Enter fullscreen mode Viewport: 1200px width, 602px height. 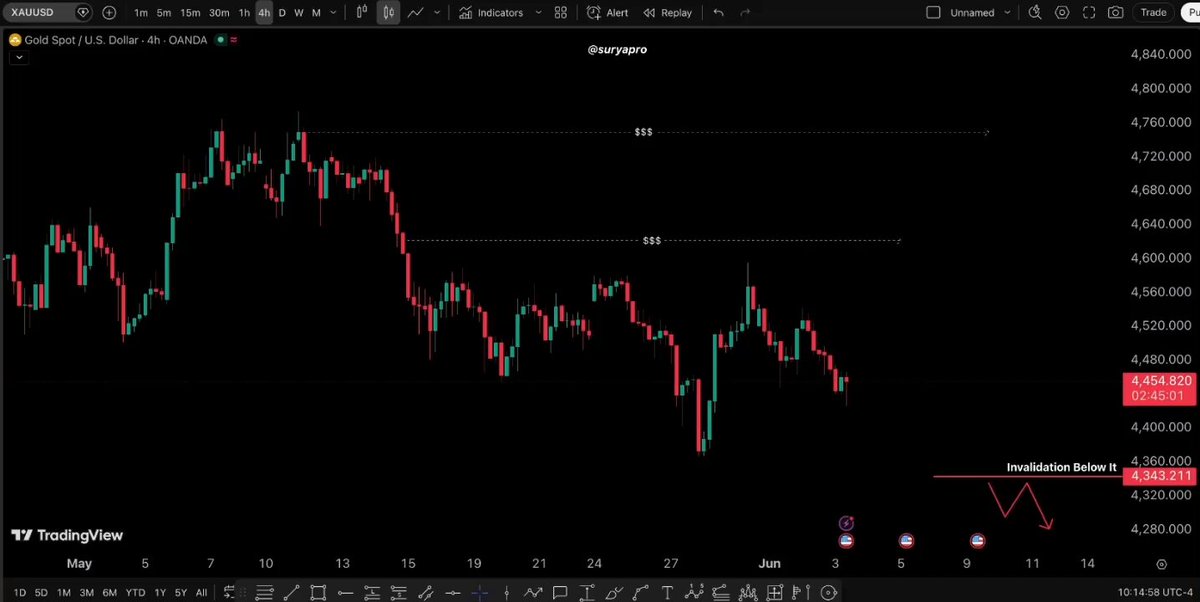[x=1088, y=13]
